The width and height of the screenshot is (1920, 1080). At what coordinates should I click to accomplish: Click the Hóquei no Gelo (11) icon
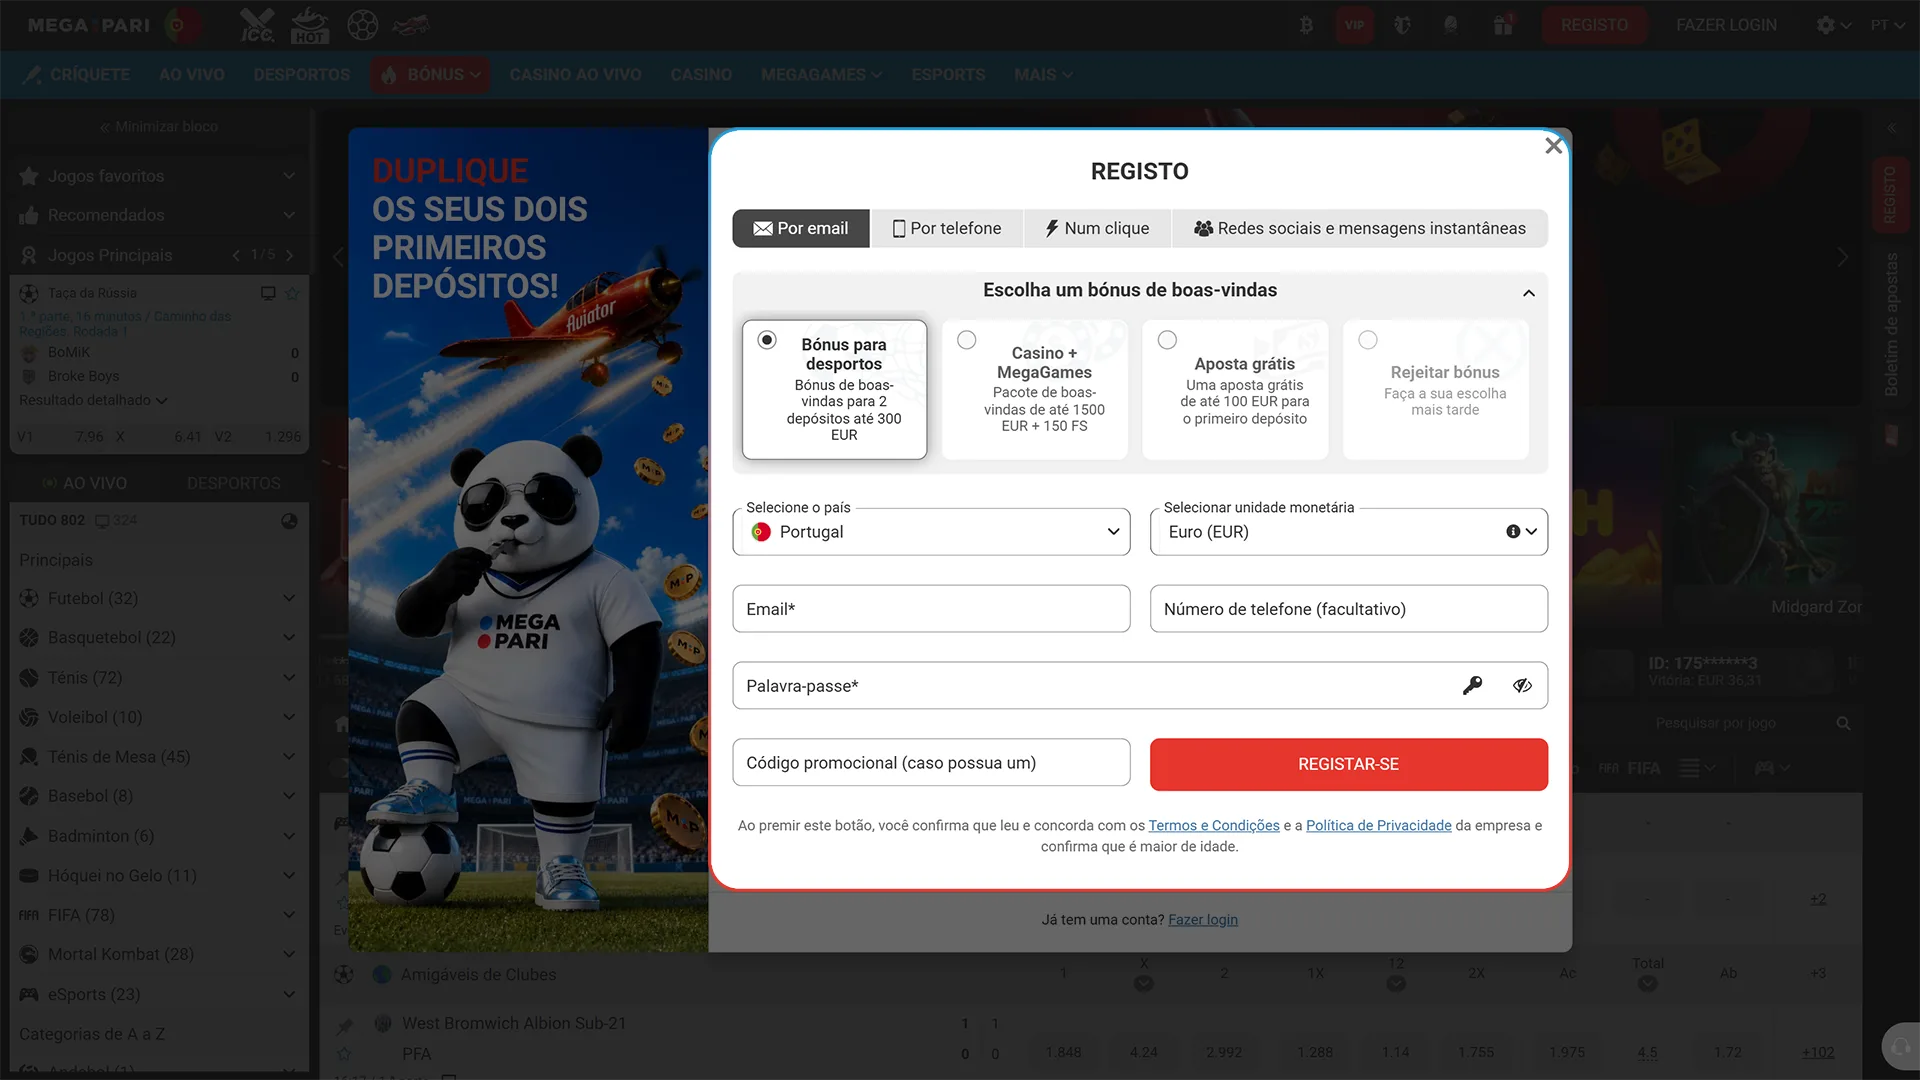click(29, 875)
